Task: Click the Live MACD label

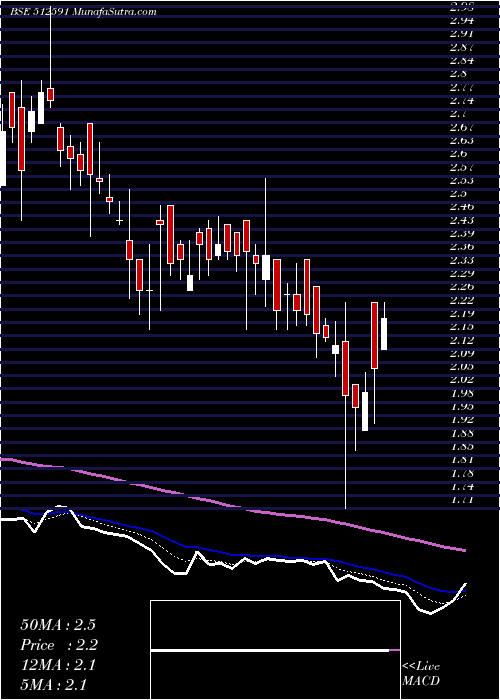Action: point(421,674)
